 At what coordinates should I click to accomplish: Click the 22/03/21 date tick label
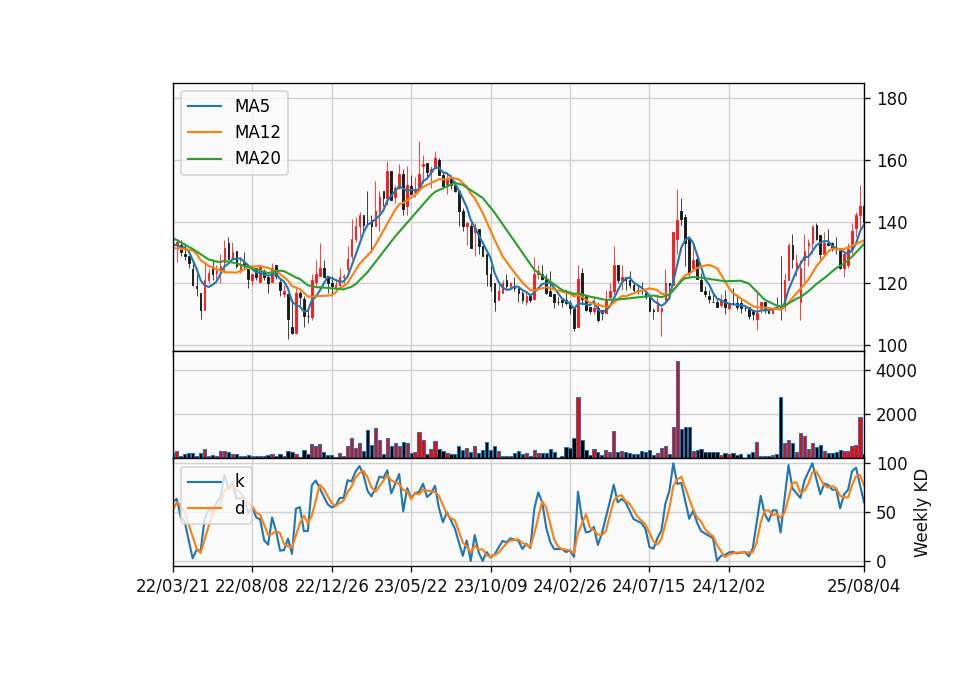pos(173,587)
